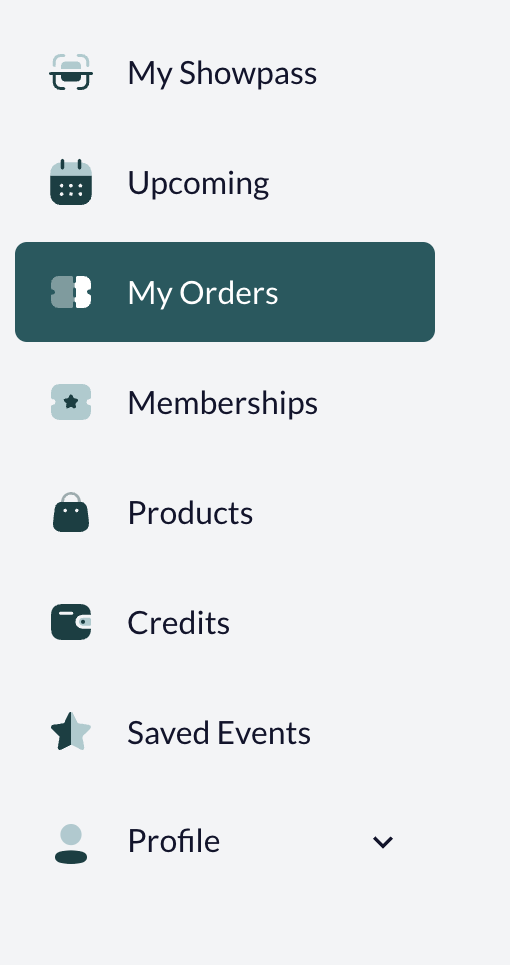This screenshot has height=965, width=510.
Task: Click the Profile person icon
Action: tap(71, 843)
